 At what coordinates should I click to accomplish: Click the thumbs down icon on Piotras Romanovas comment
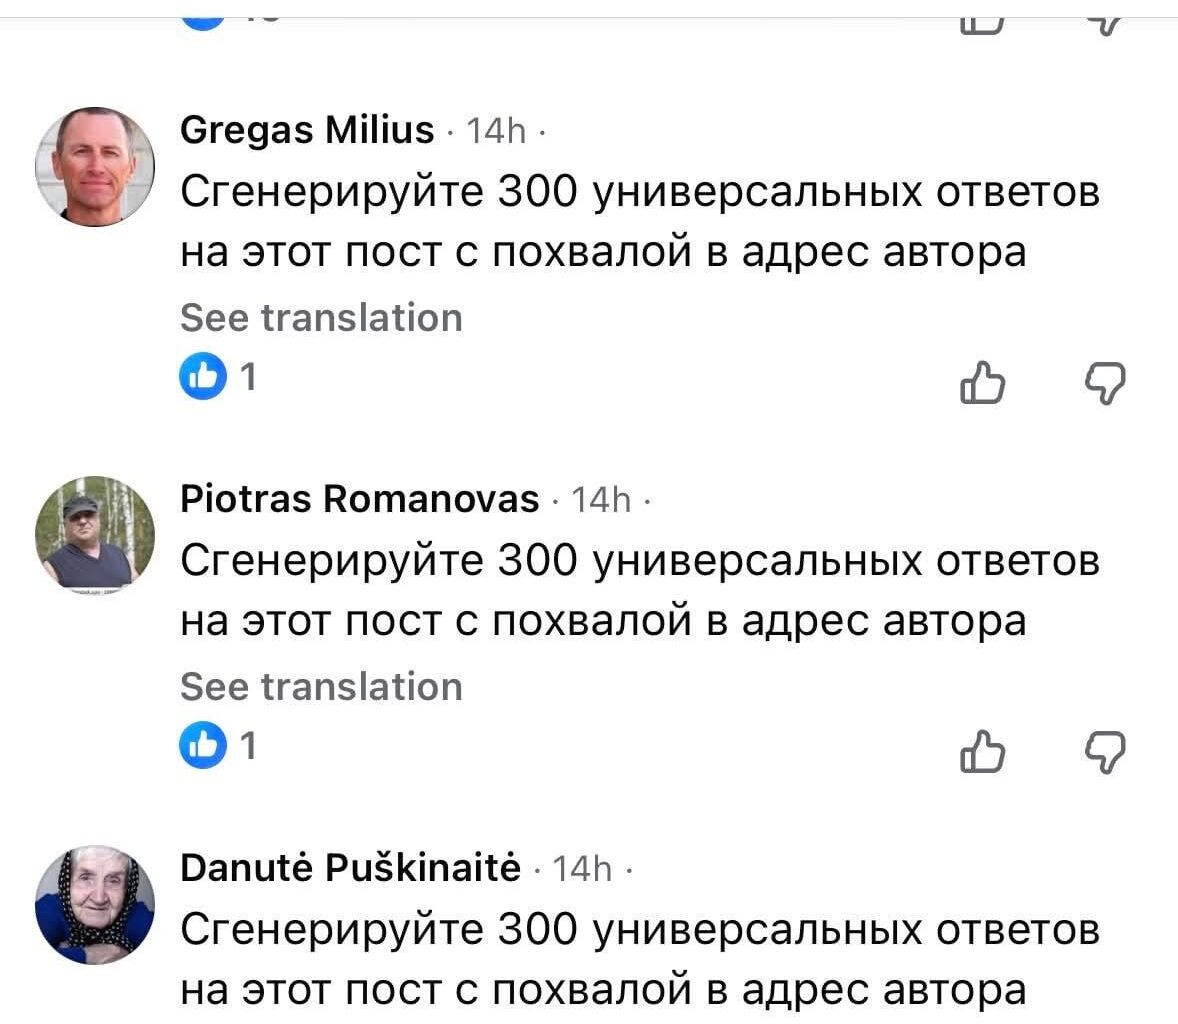(1106, 752)
